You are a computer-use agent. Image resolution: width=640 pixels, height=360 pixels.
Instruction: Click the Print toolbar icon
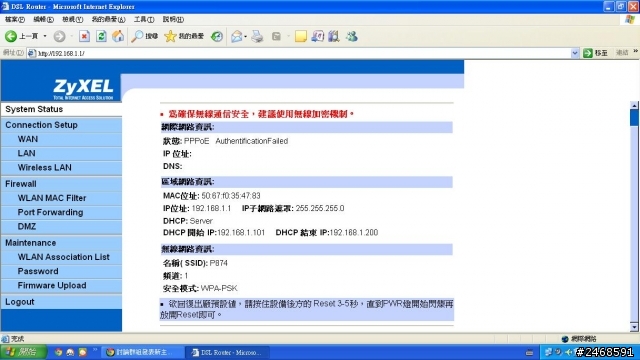point(257,36)
